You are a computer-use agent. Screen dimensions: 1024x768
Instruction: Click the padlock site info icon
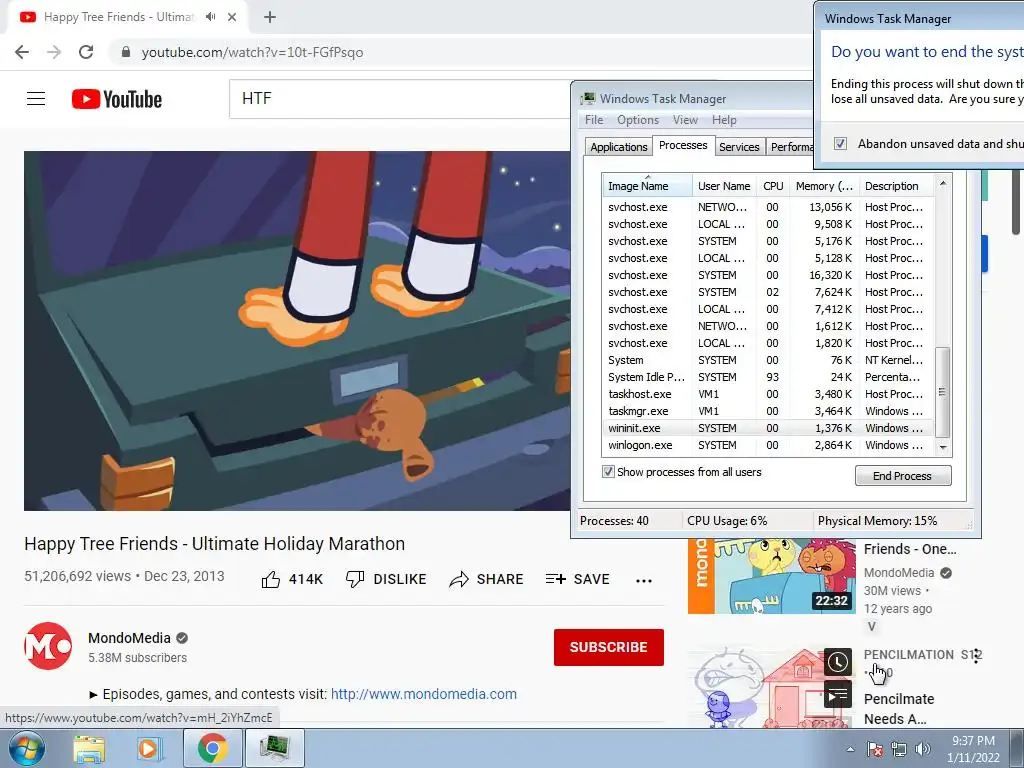(x=126, y=52)
